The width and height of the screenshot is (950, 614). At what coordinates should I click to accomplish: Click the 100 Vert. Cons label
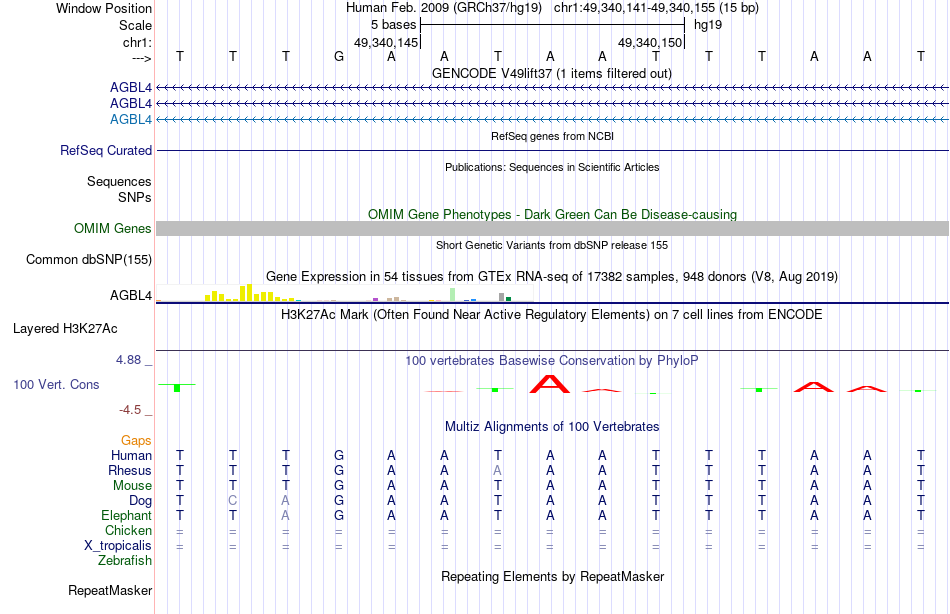pos(56,384)
